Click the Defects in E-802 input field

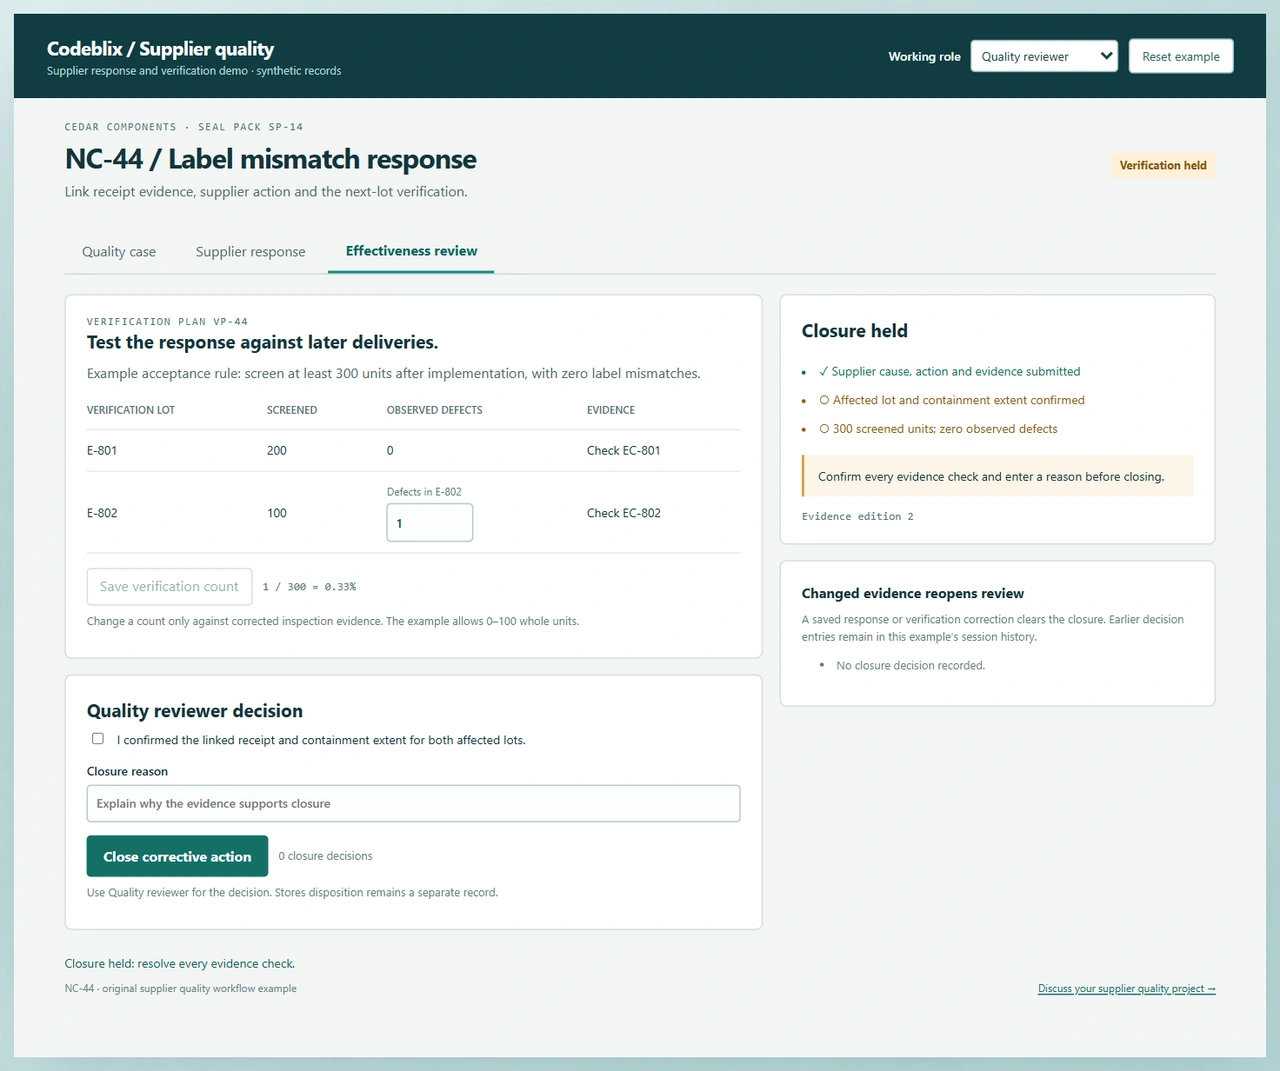(430, 523)
